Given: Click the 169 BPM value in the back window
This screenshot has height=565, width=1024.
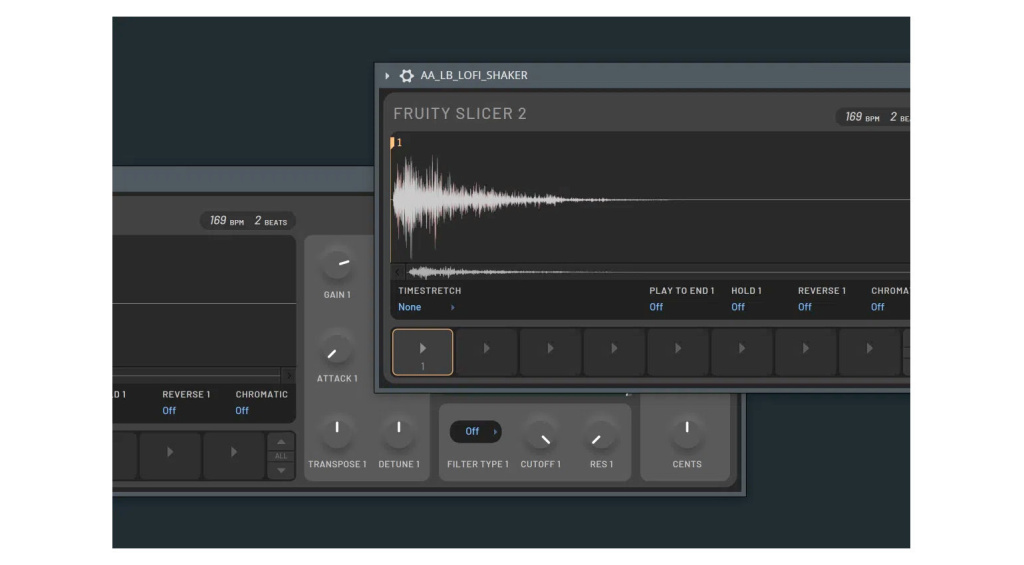Looking at the screenshot, I should coord(227,221).
